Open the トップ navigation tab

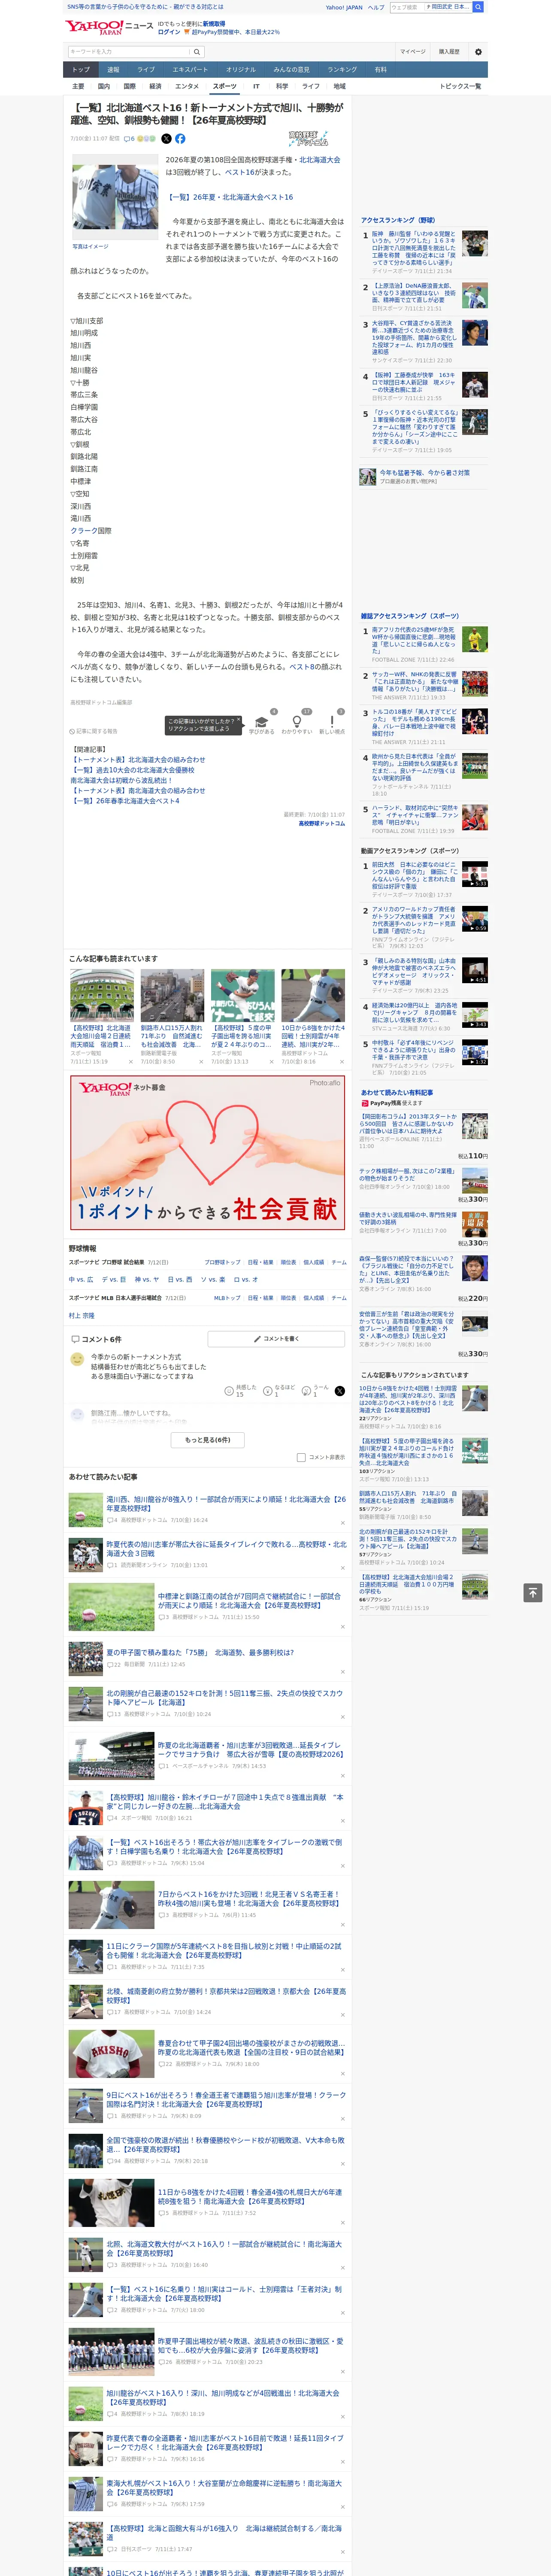(81, 70)
